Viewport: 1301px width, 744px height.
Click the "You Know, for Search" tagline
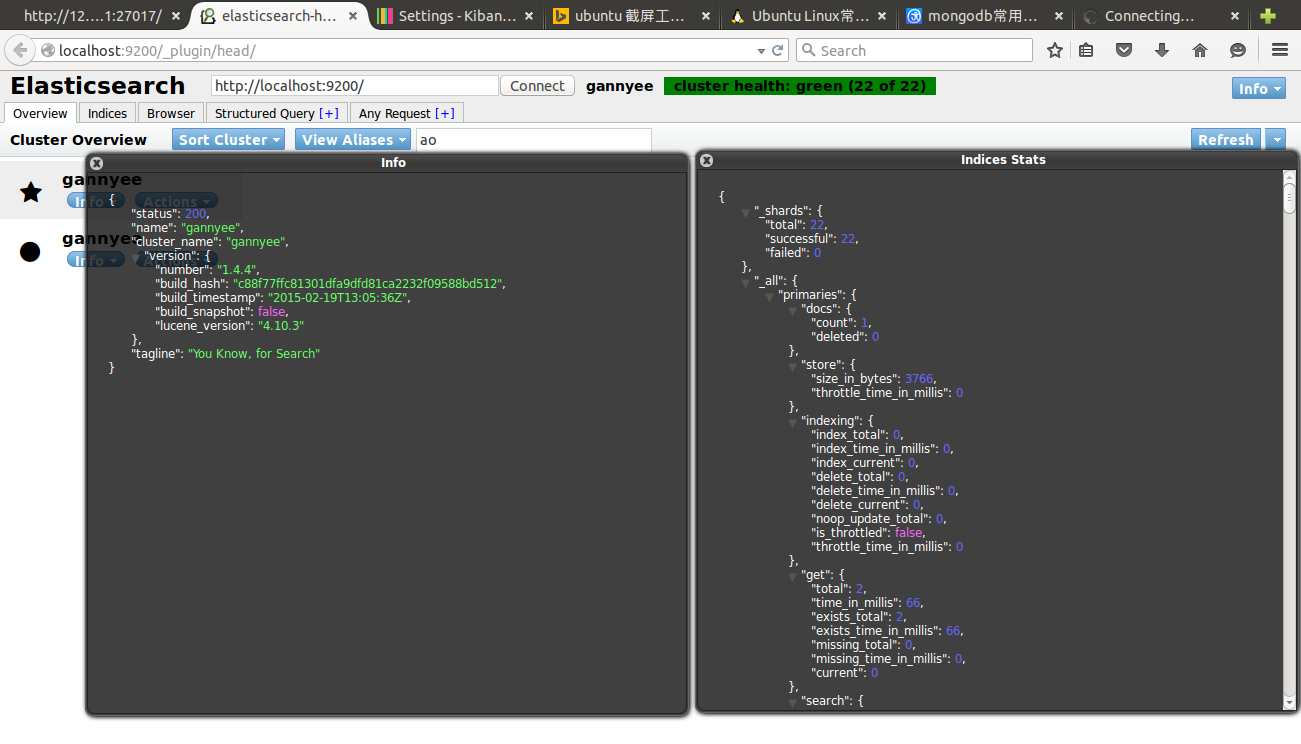254,354
